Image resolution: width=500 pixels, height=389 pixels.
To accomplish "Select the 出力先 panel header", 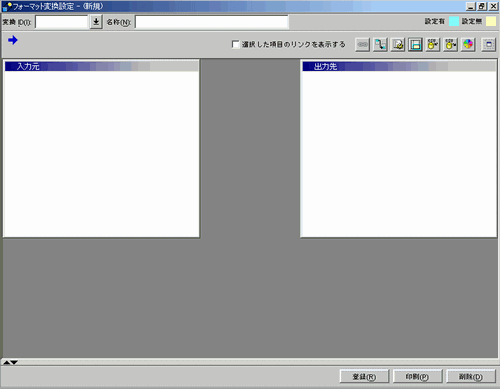I will click(399, 66).
